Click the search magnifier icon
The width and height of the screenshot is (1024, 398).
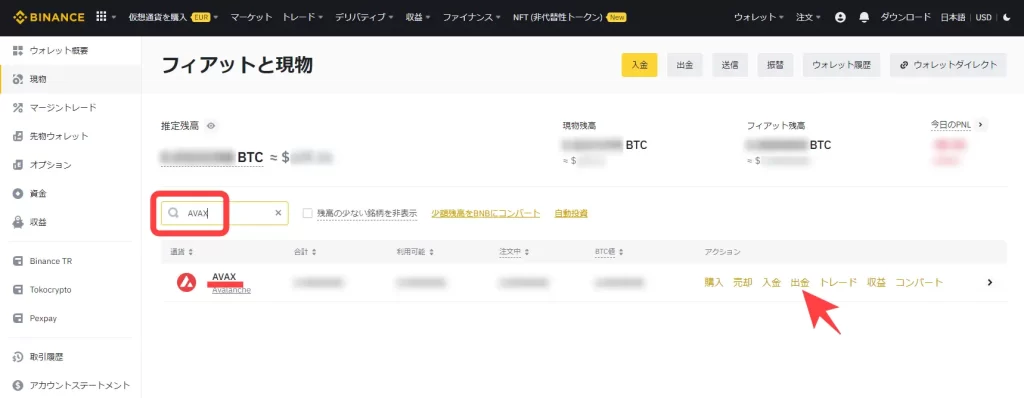coord(174,213)
